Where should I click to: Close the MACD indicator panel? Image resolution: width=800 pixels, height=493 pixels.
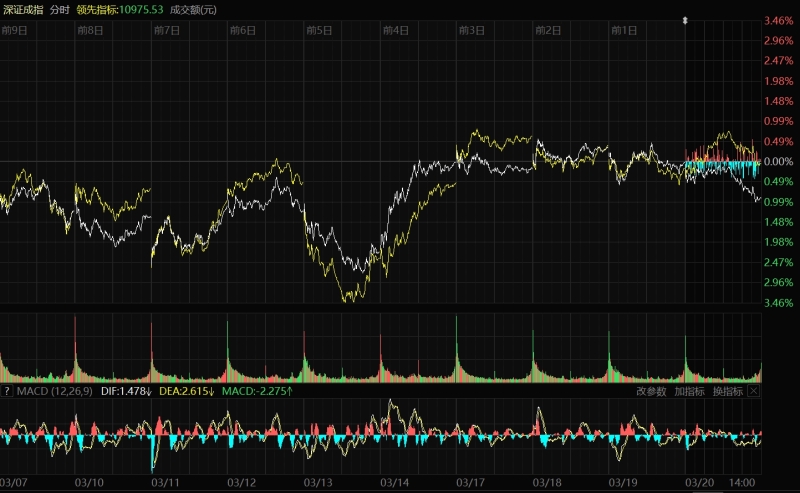(x=754, y=391)
